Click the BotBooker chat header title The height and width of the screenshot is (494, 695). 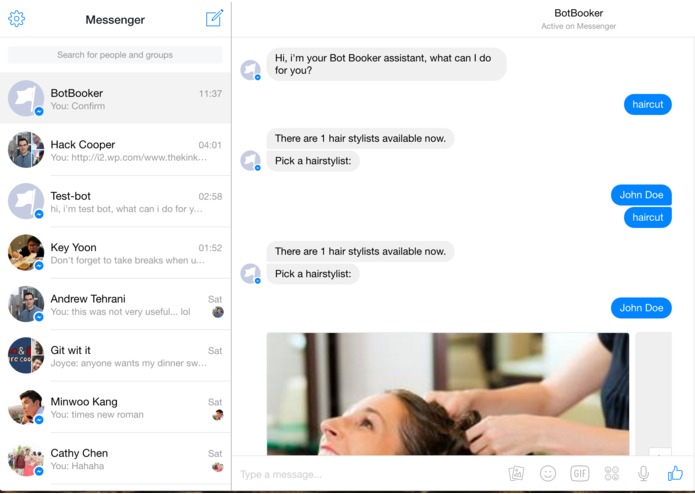pyautogui.click(x=578, y=13)
